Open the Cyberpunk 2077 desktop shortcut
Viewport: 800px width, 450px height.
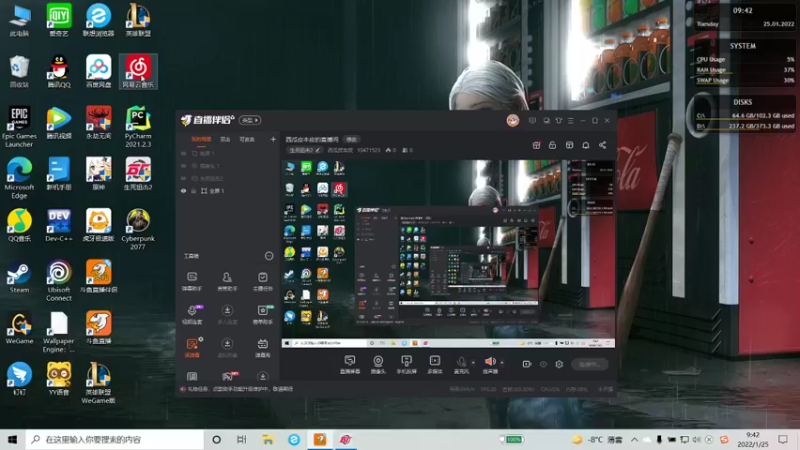click(x=138, y=229)
